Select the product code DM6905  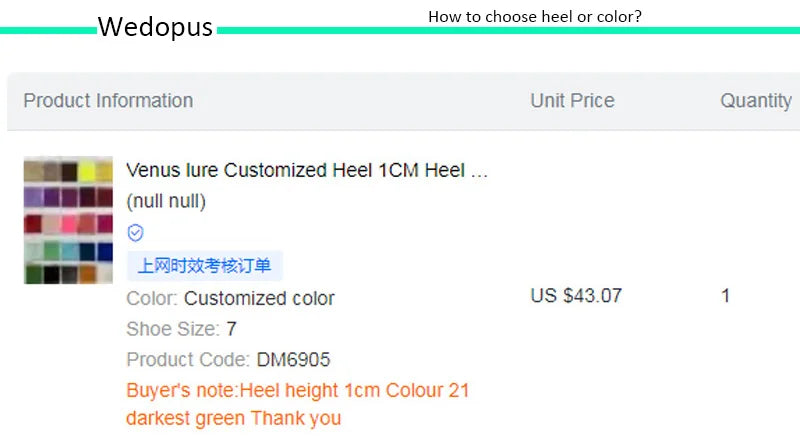(x=293, y=360)
